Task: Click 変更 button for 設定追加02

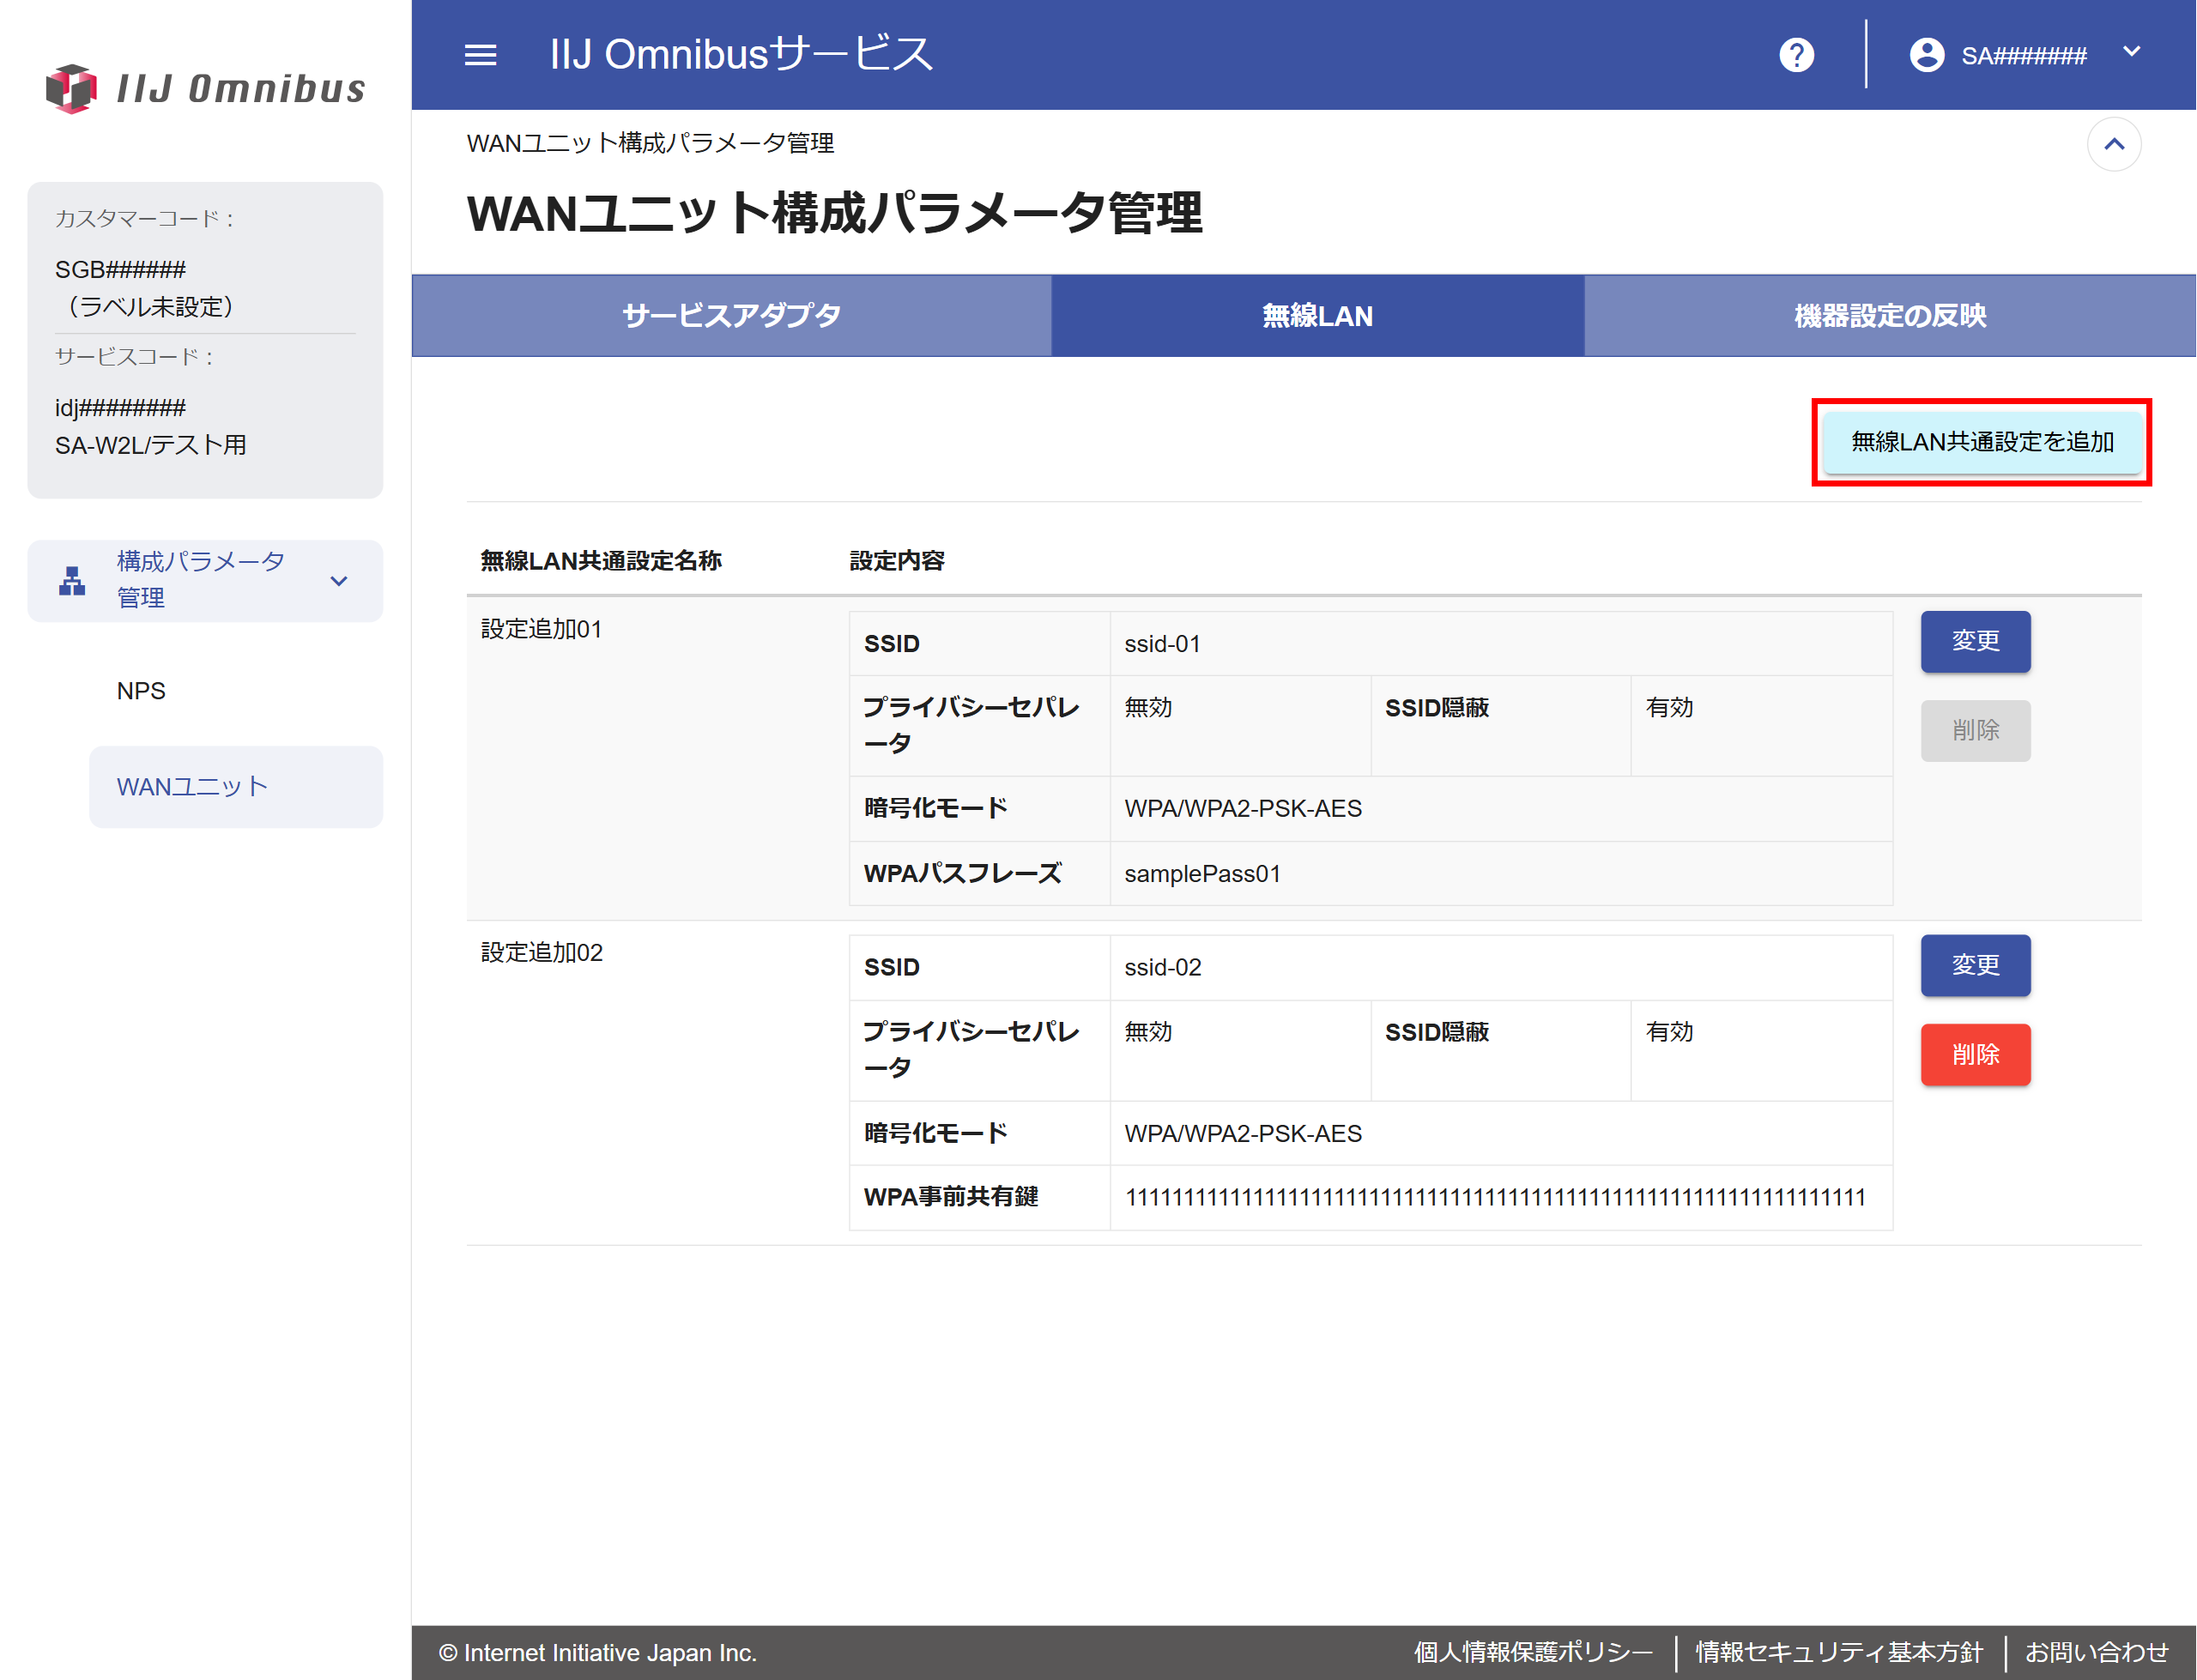Action: click(1975, 965)
